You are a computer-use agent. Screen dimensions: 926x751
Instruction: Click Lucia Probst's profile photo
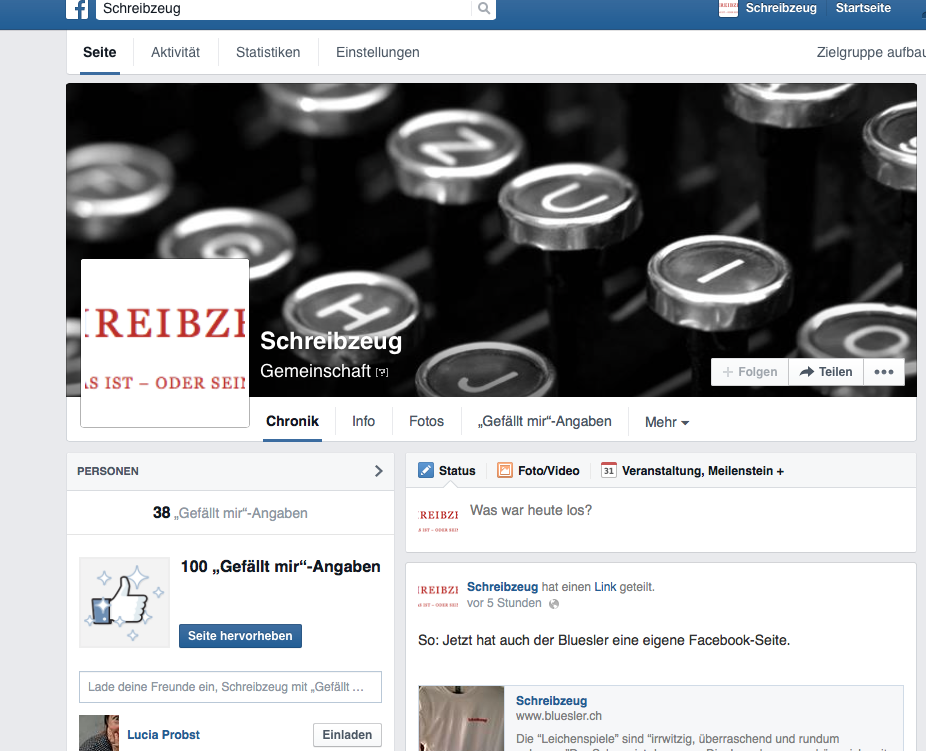(x=99, y=733)
